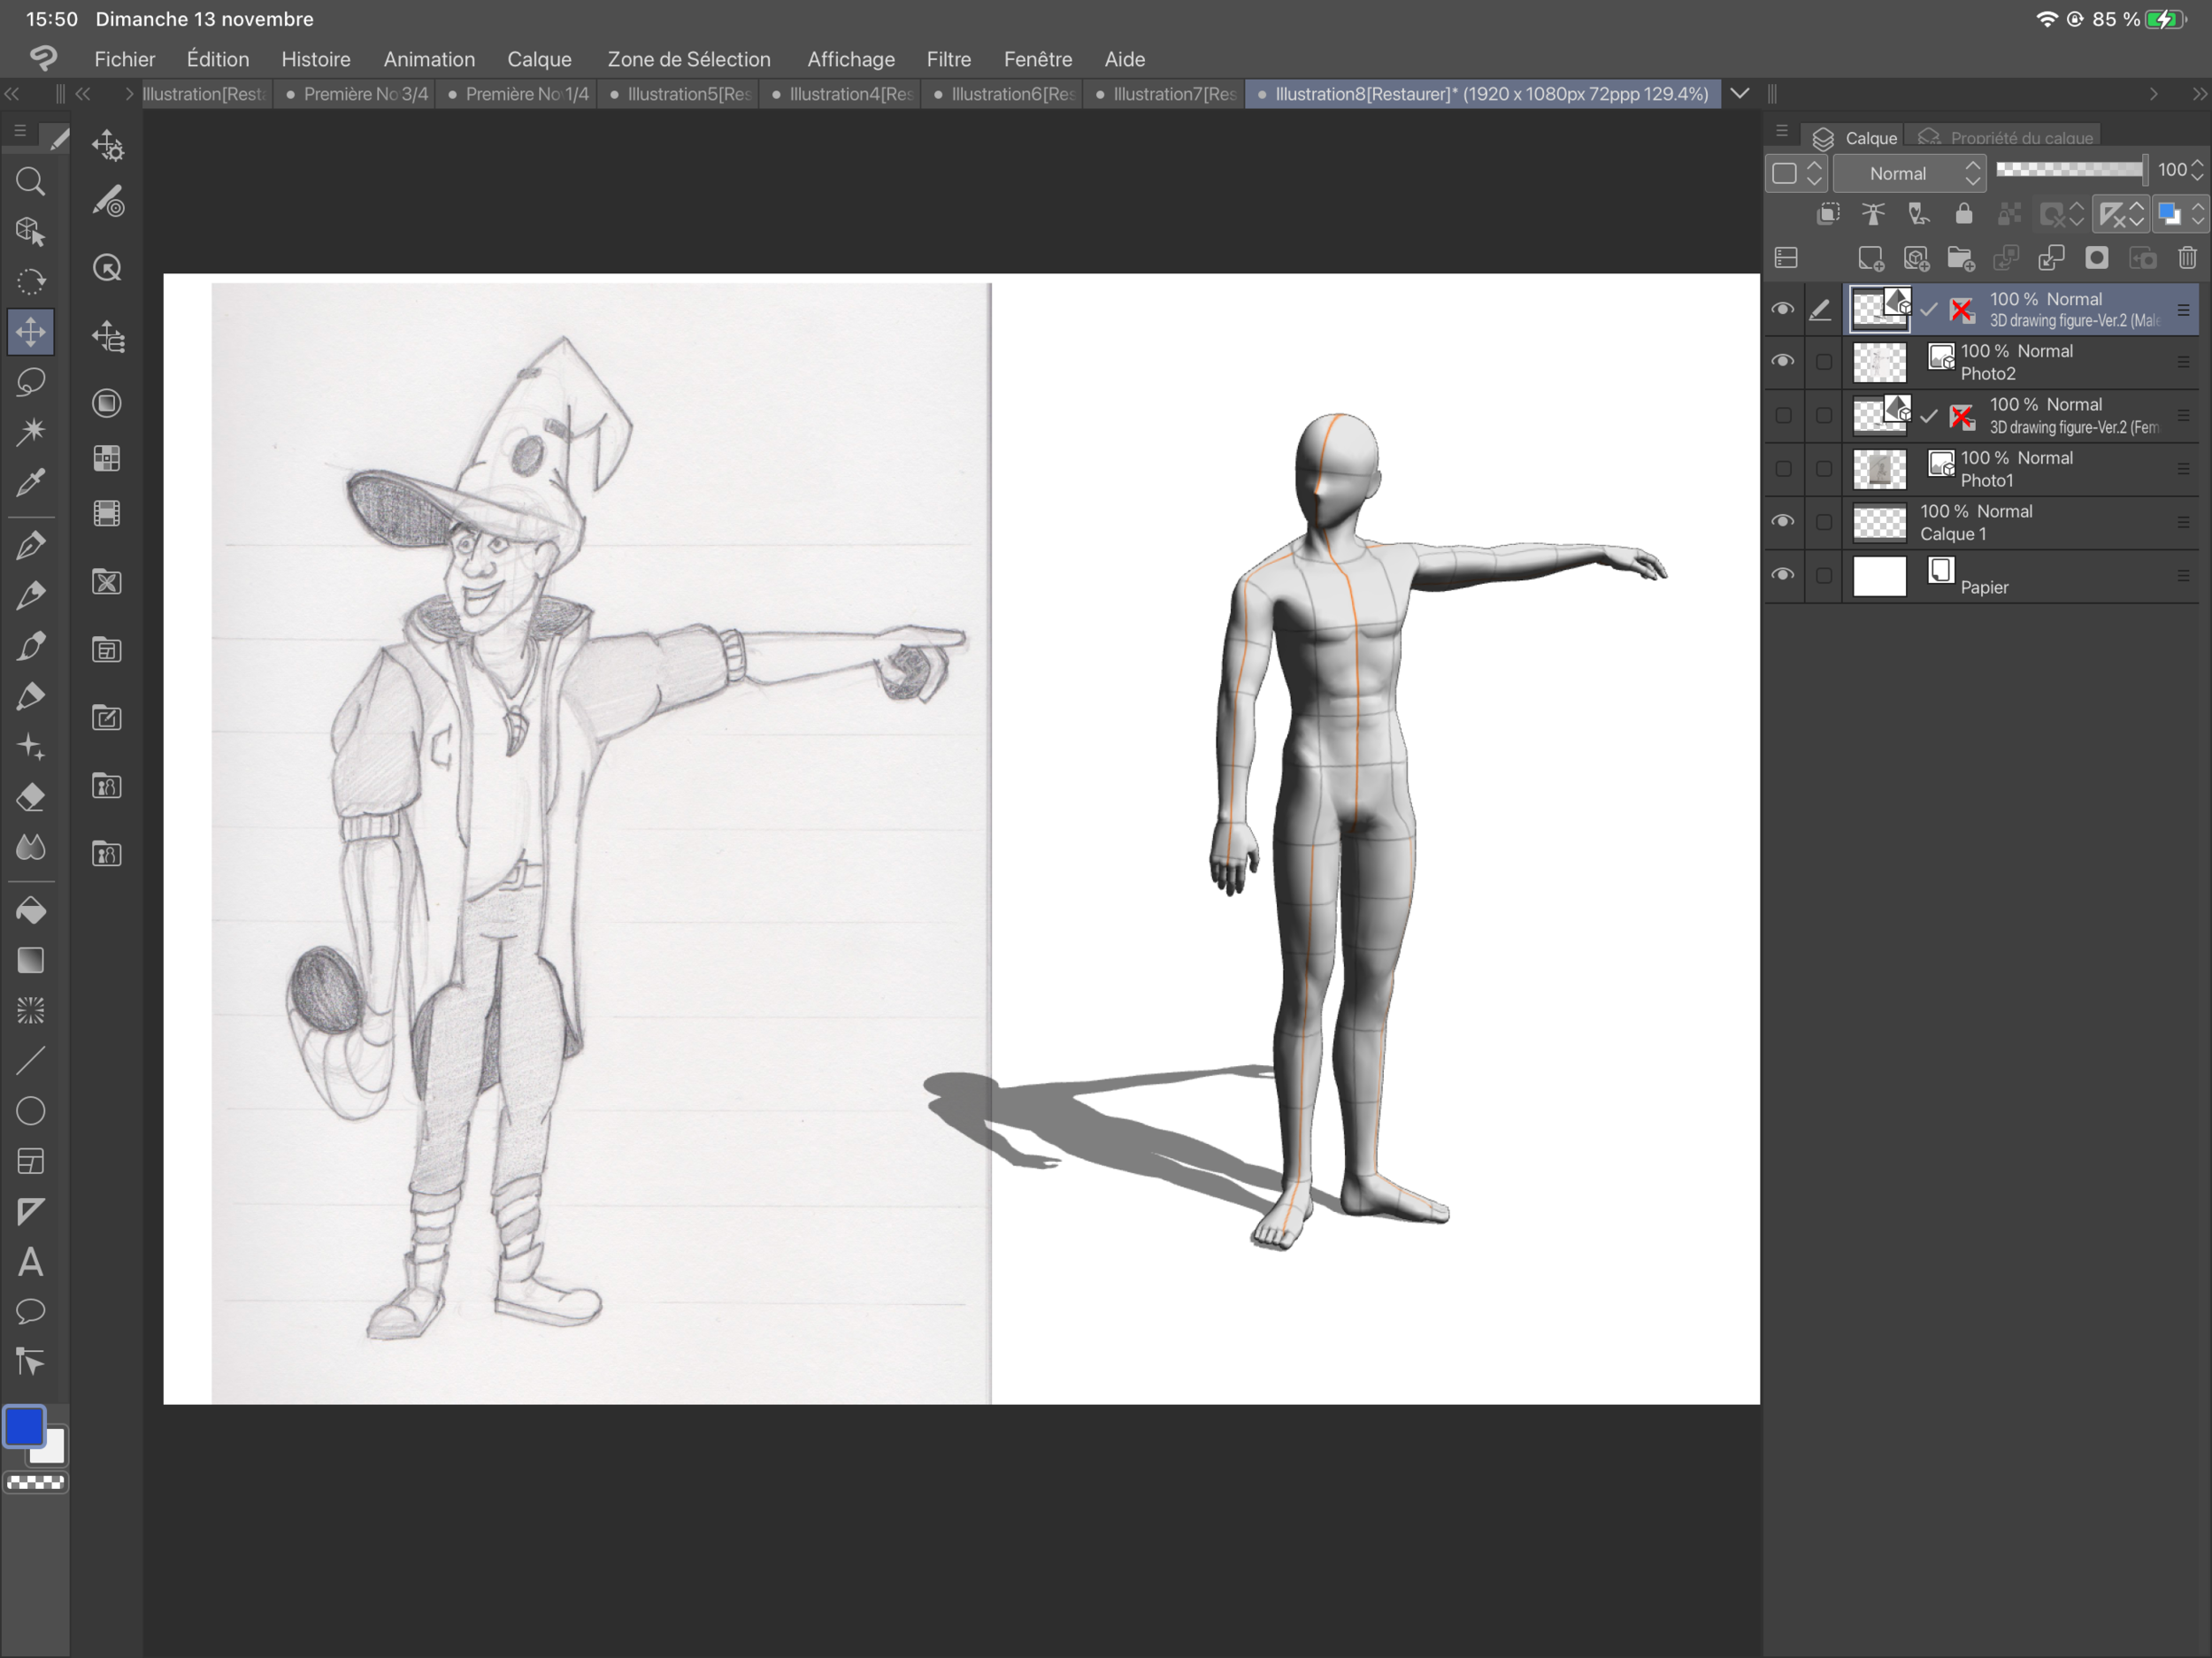Click the lock layer padlock icon
The height and width of the screenshot is (1658, 2212).
[1963, 214]
